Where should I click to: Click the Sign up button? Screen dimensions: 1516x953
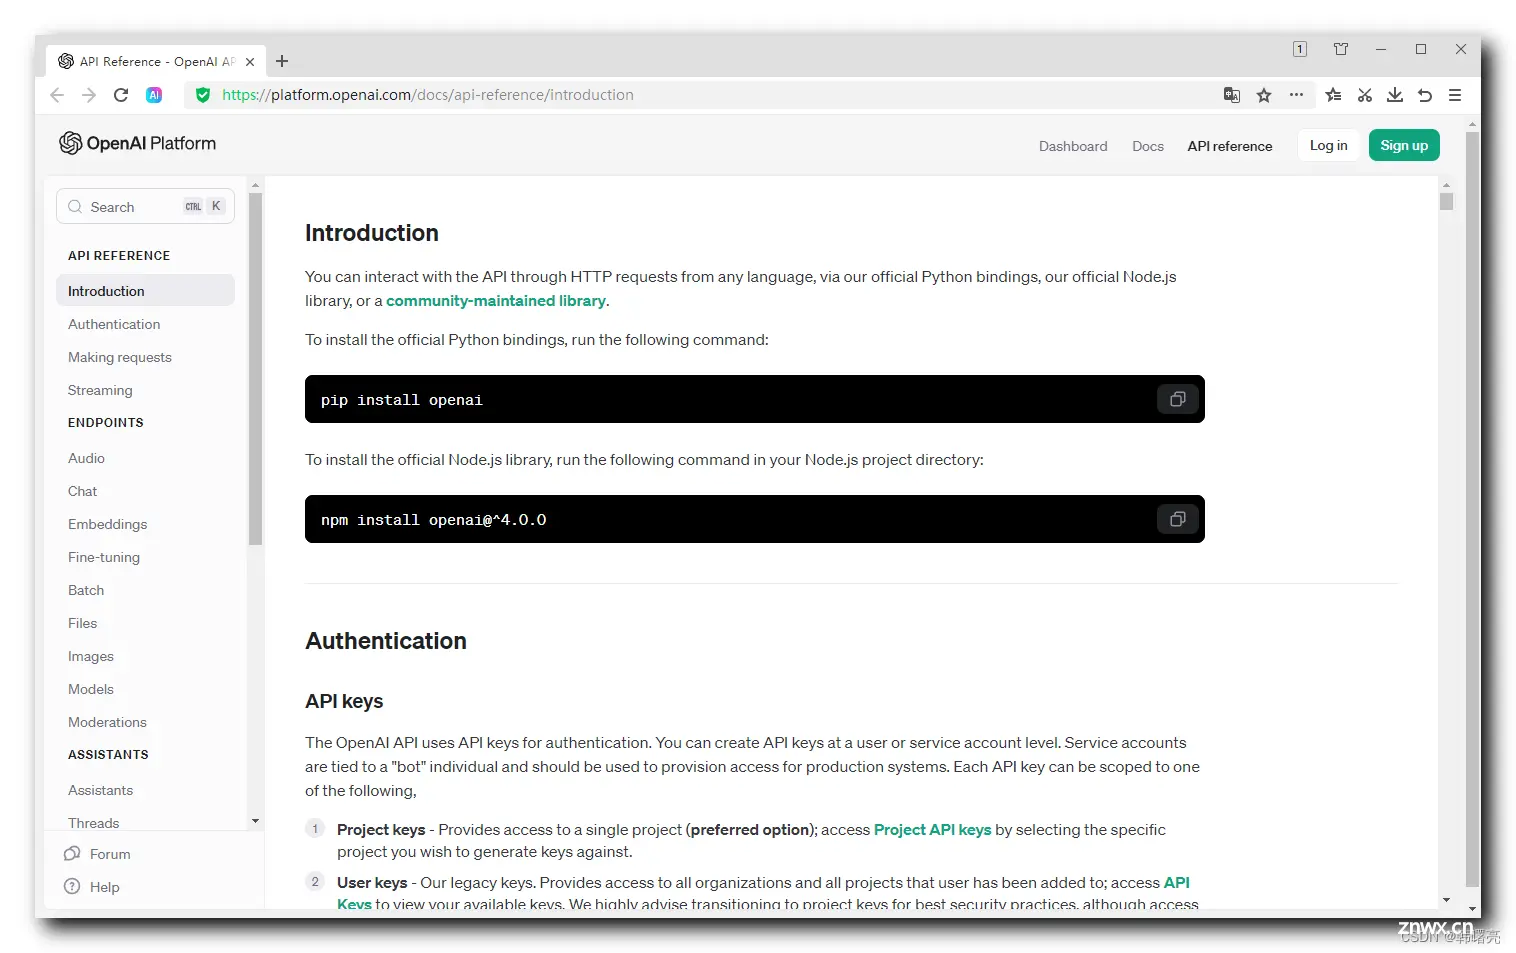click(1404, 145)
